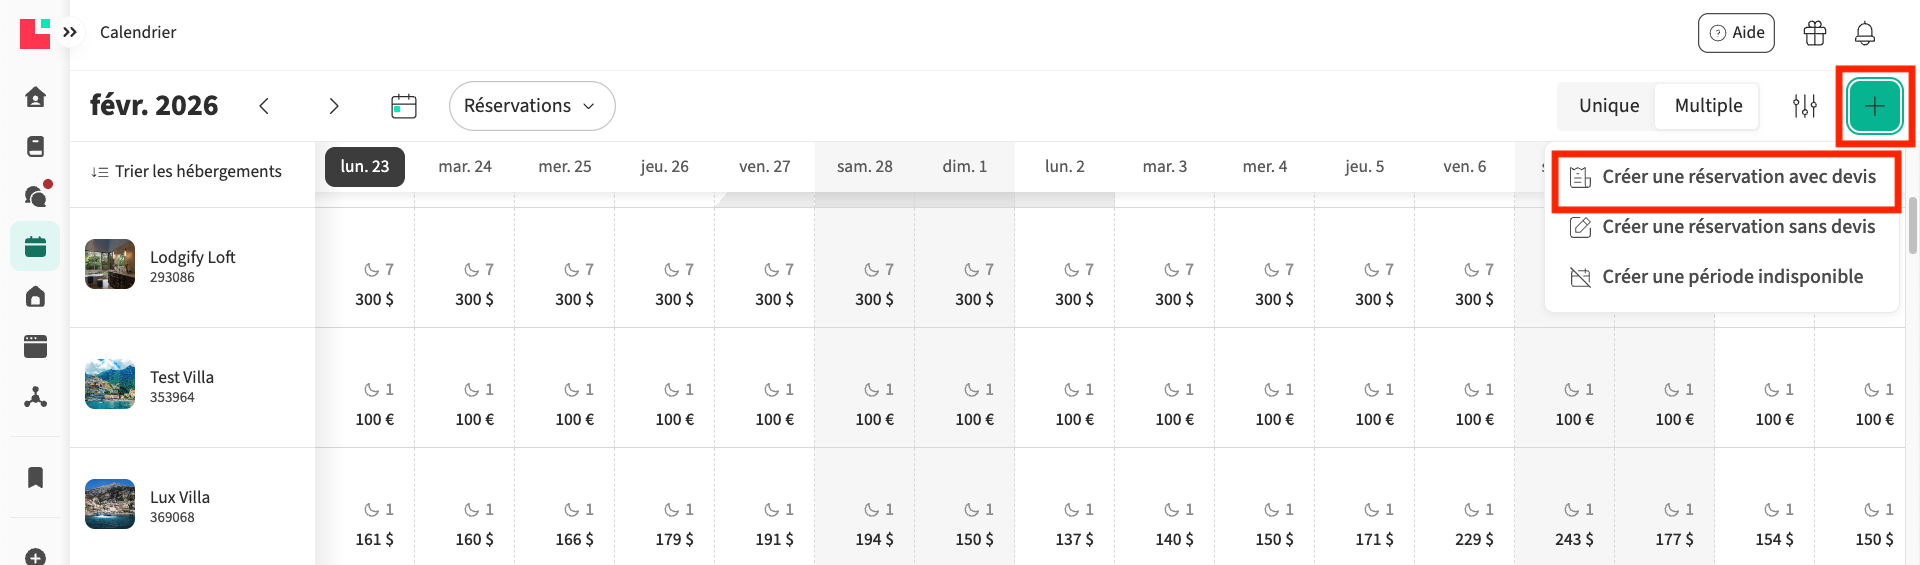
Task: Open the home icon in sidebar
Action: [x=35, y=97]
